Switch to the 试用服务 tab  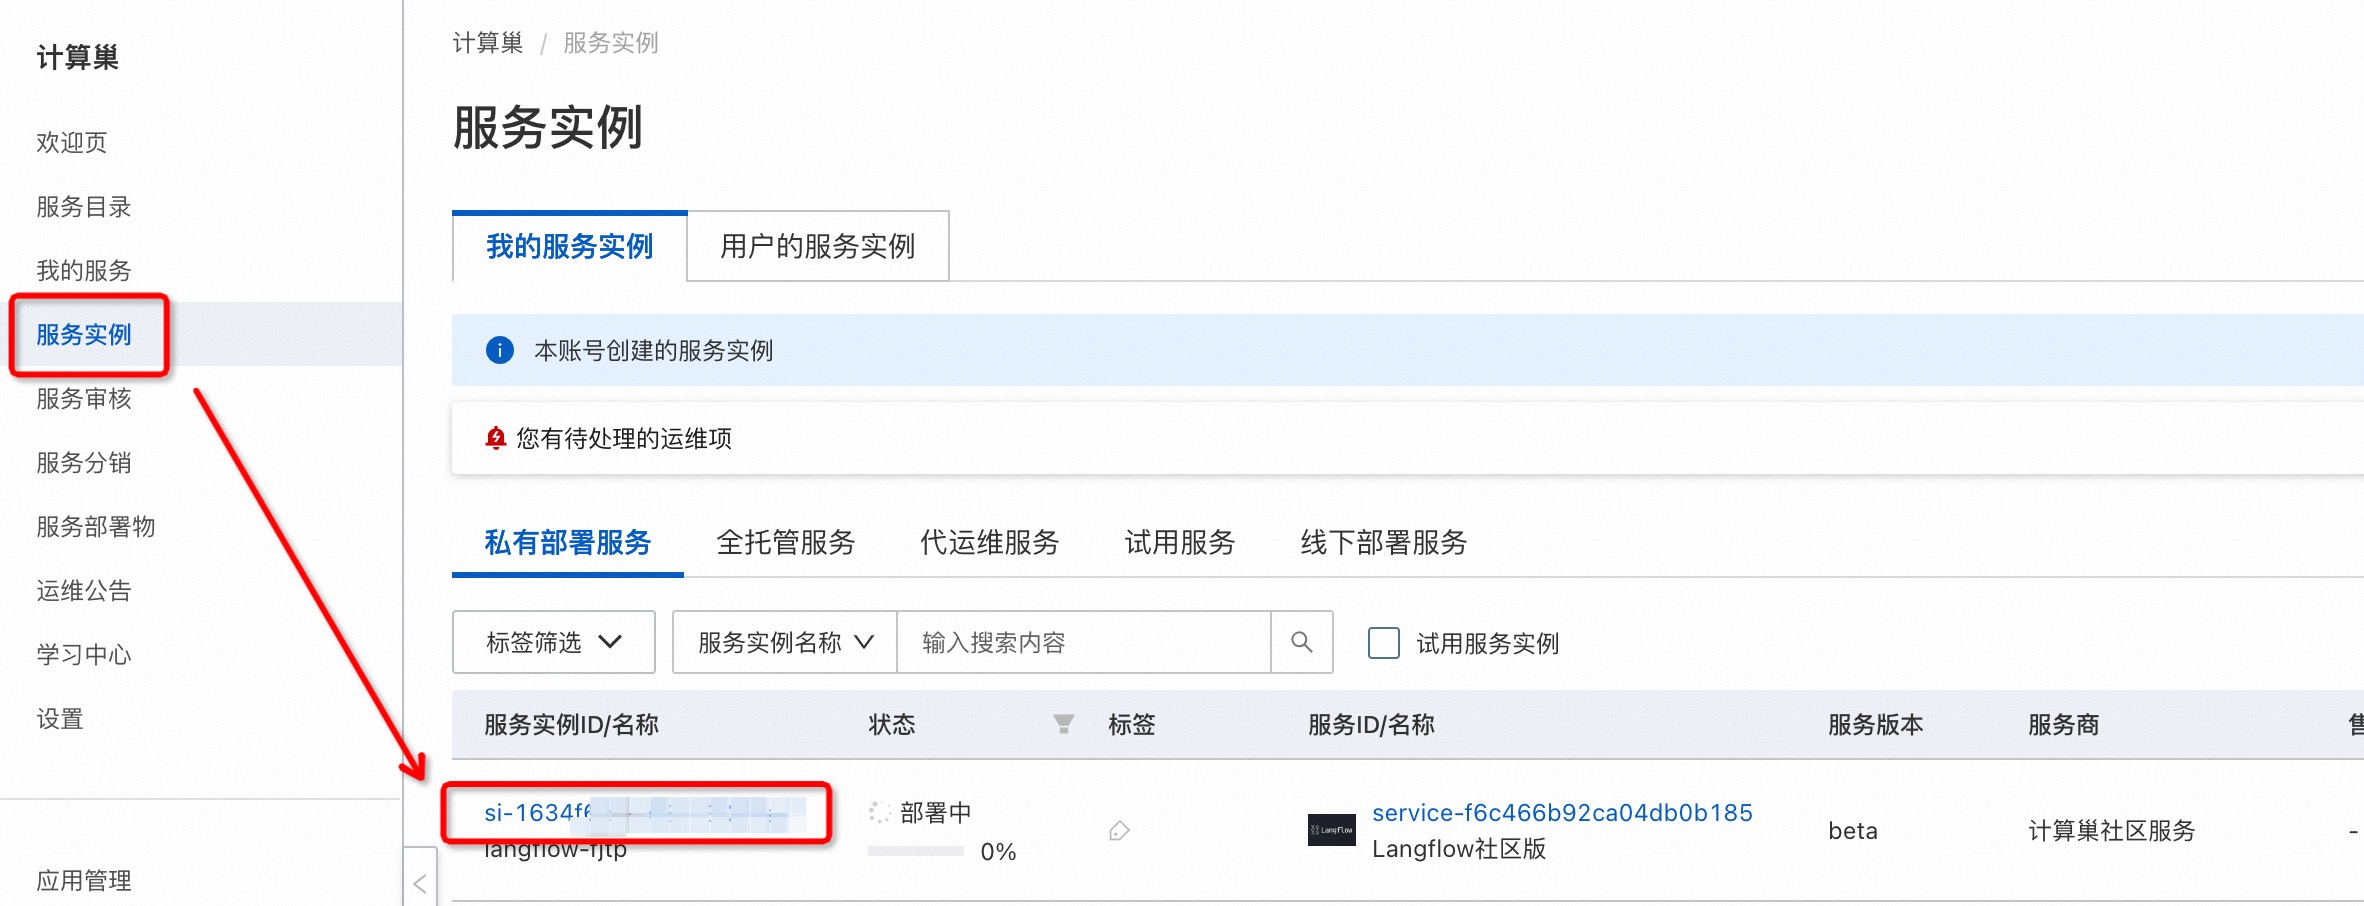click(1178, 543)
